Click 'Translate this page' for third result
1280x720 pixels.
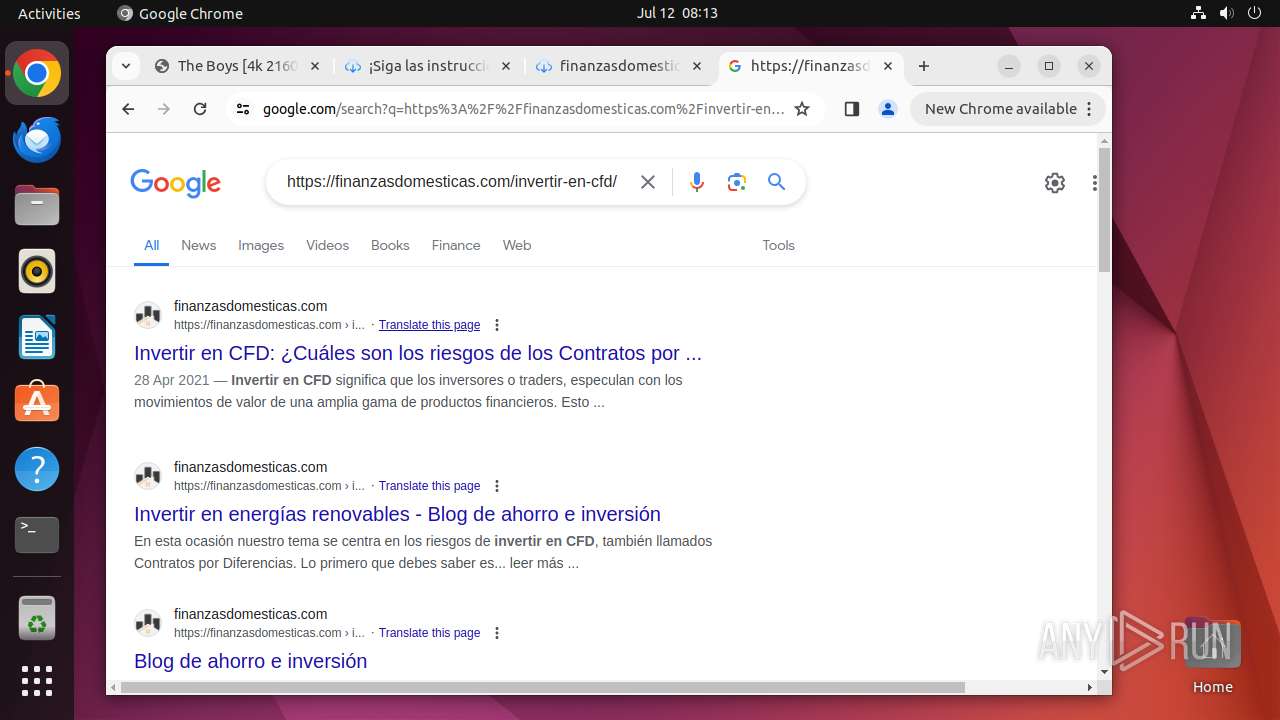coord(429,633)
